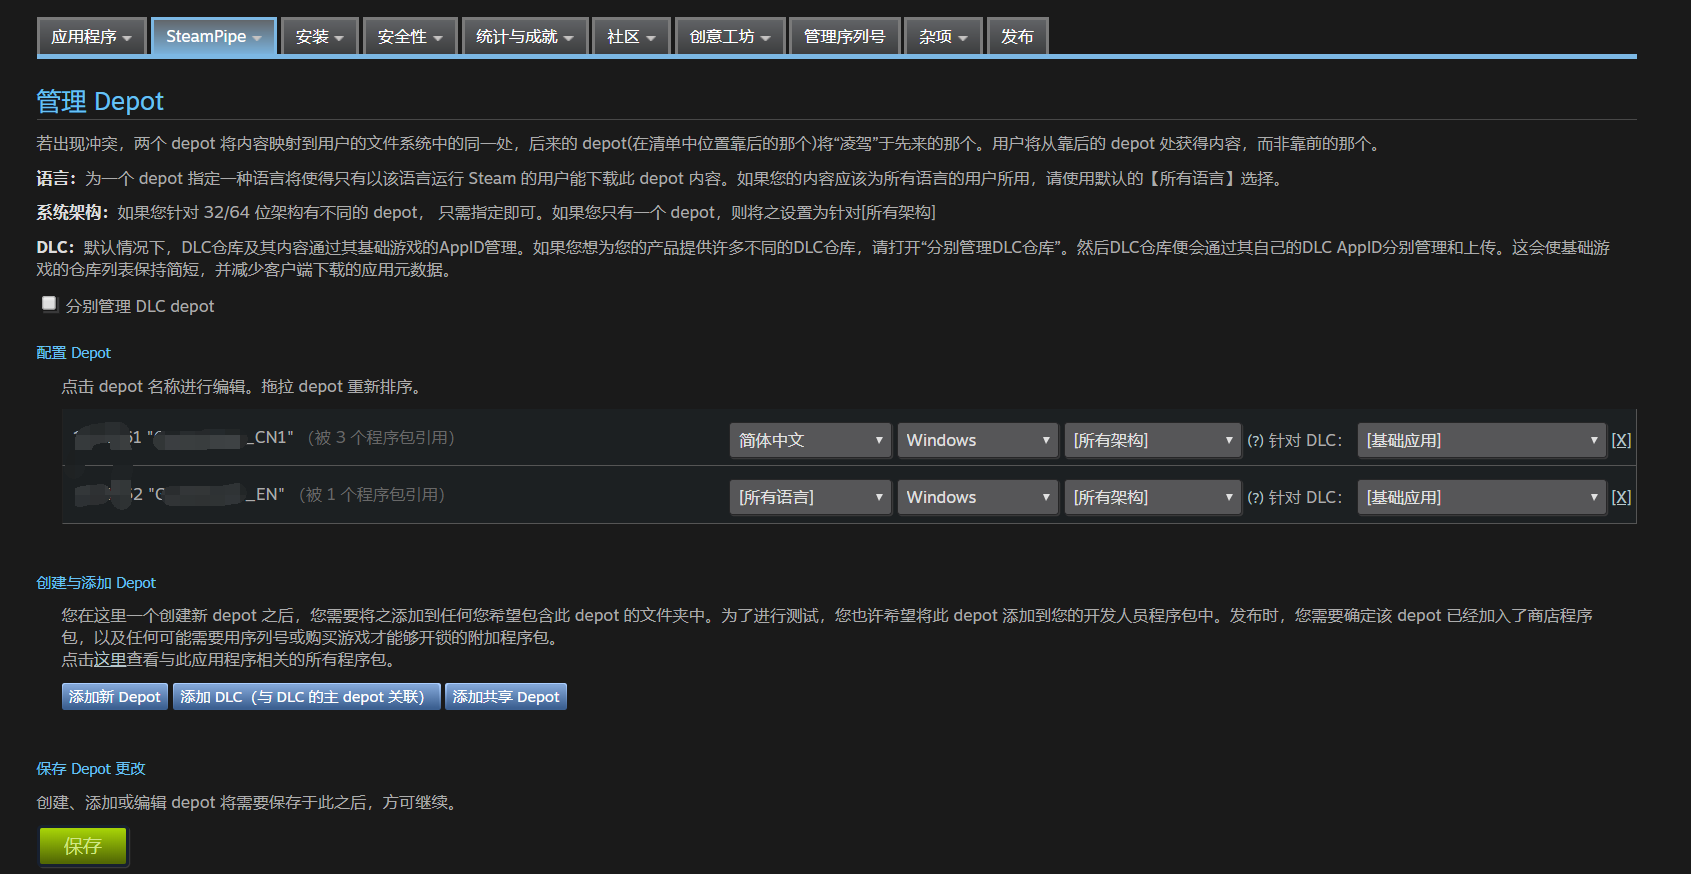This screenshot has width=1691, height=874.
Task: Open 所有架构 dropdown for CN1 depot
Action: tap(1152, 440)
